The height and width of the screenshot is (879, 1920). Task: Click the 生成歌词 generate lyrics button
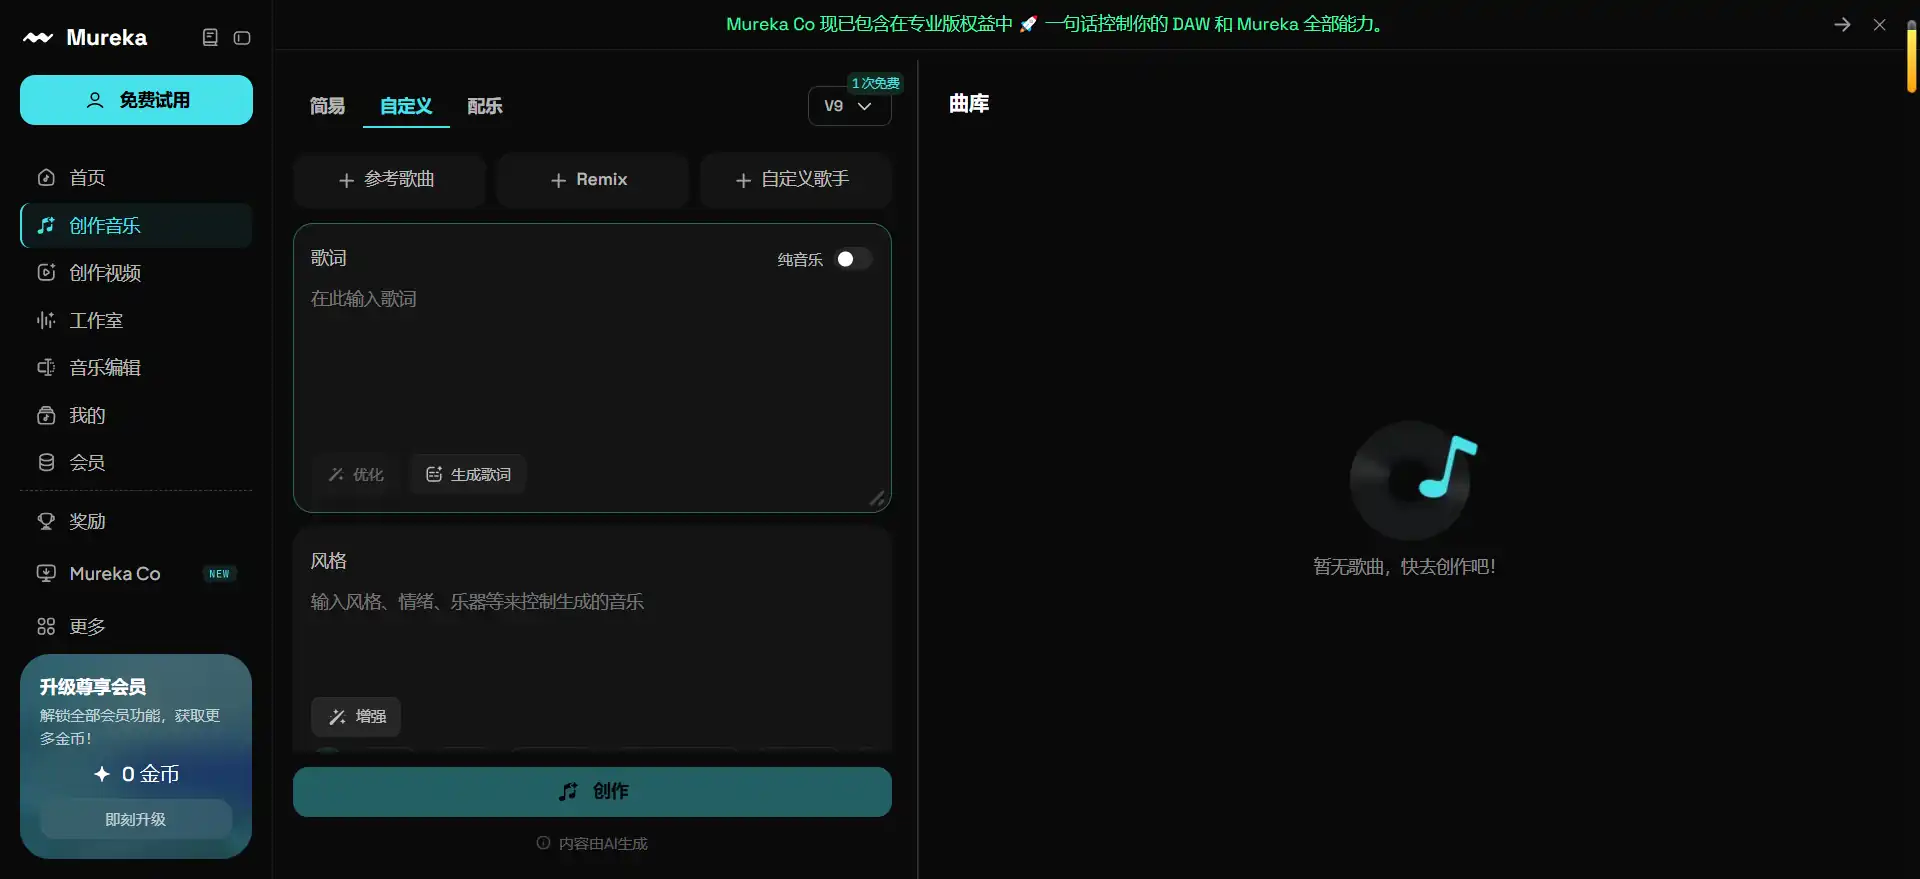[468, 474]
